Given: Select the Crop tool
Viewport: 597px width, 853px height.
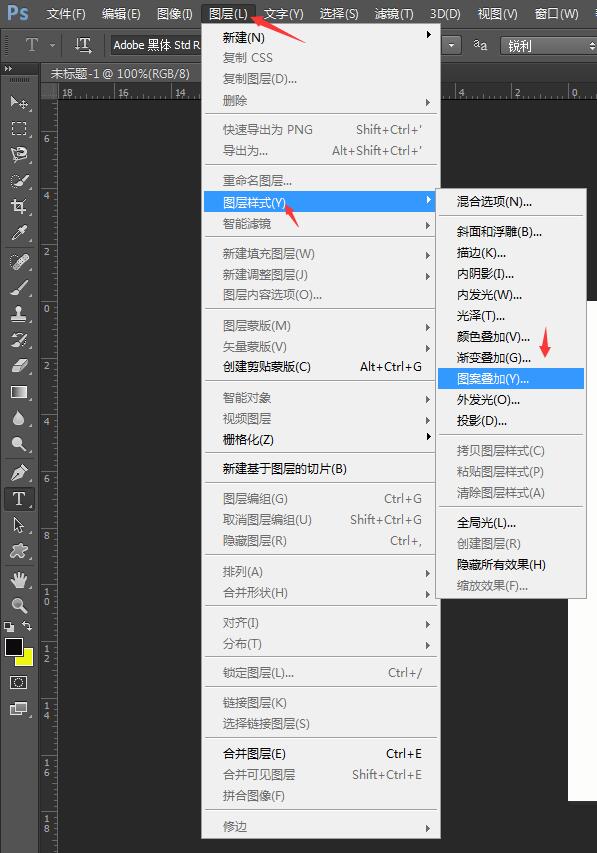Looking at the screenshot, I should pos(20,207).
